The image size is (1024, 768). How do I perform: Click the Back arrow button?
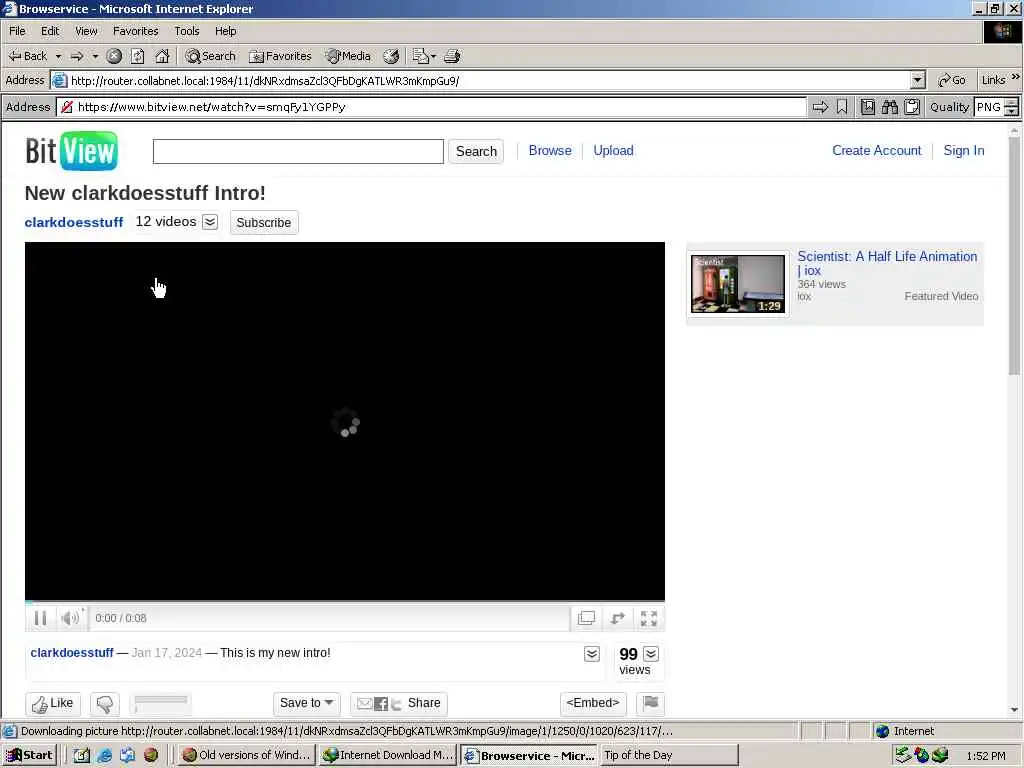(x=27, y=56)
